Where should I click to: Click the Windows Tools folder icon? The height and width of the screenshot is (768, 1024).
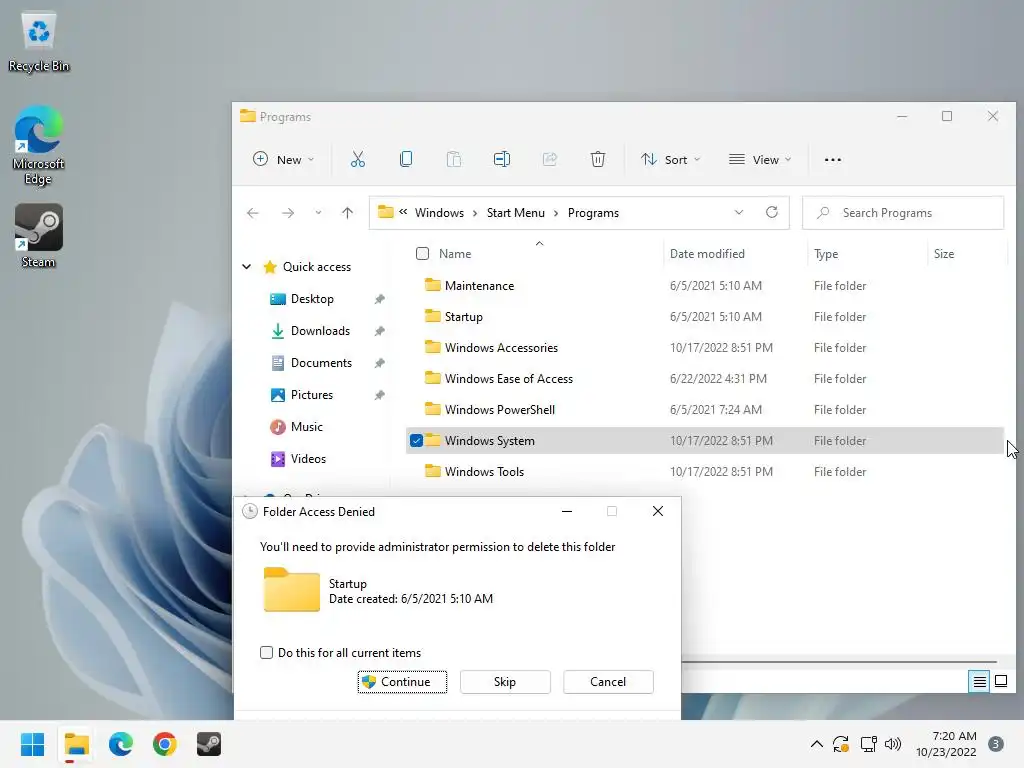pos(432,471)
